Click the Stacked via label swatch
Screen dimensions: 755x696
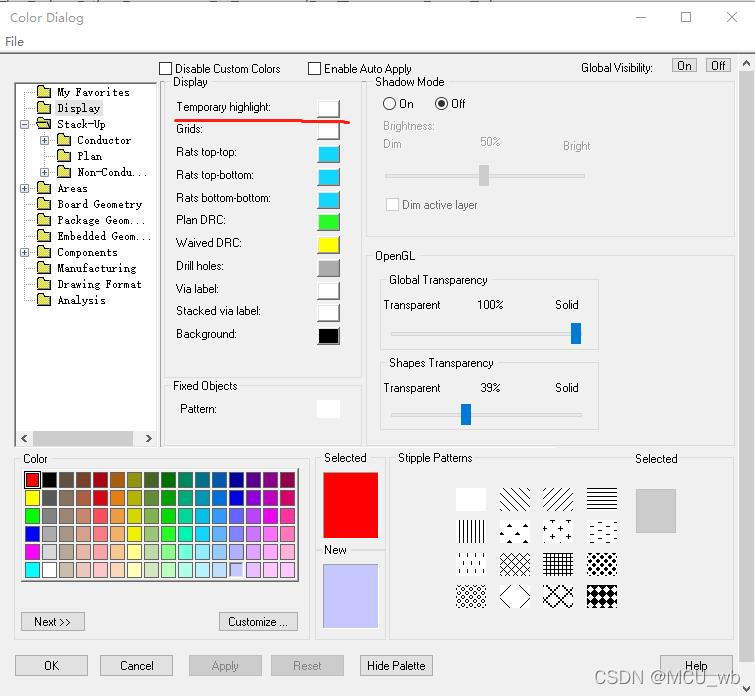329,313
